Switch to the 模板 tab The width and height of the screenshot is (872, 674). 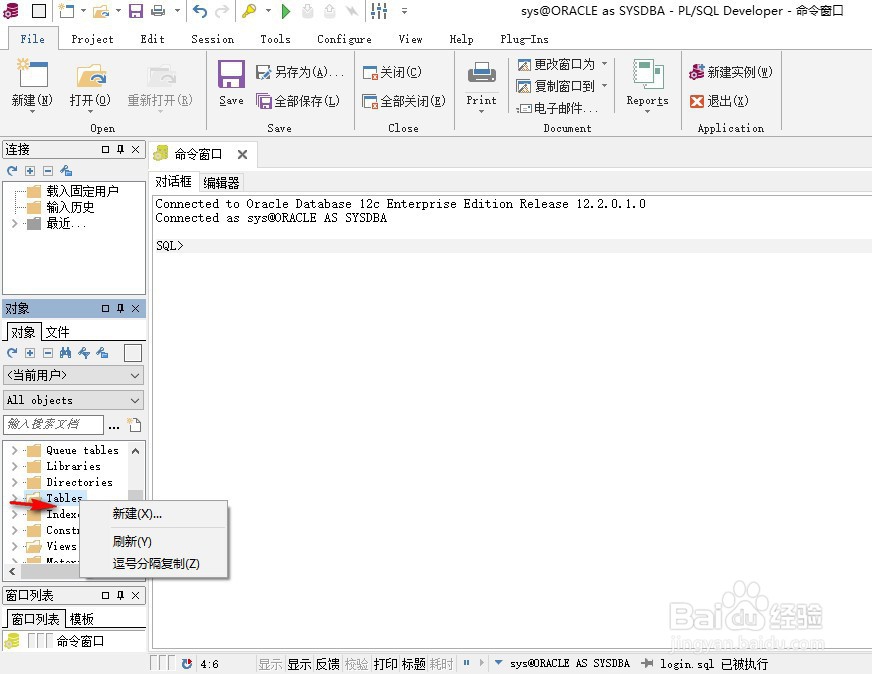pos(82,619)
